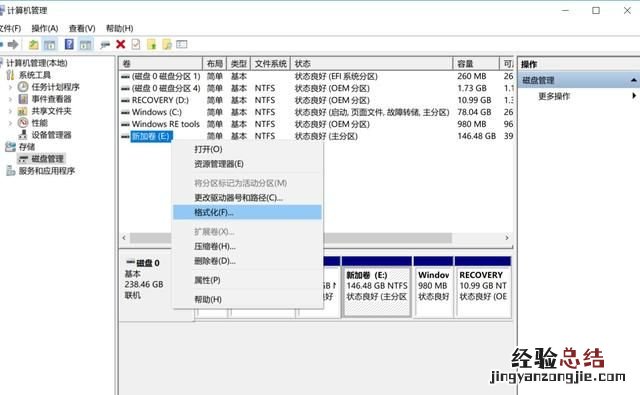Choose 资源管理器(E) in the context menu
This screenshot has height=395, width=640.
247,164
